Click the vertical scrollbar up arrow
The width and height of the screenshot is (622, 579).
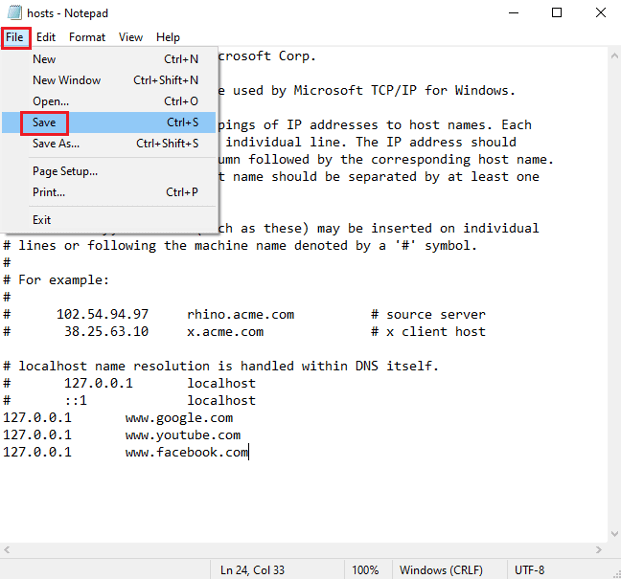[612, 56]
